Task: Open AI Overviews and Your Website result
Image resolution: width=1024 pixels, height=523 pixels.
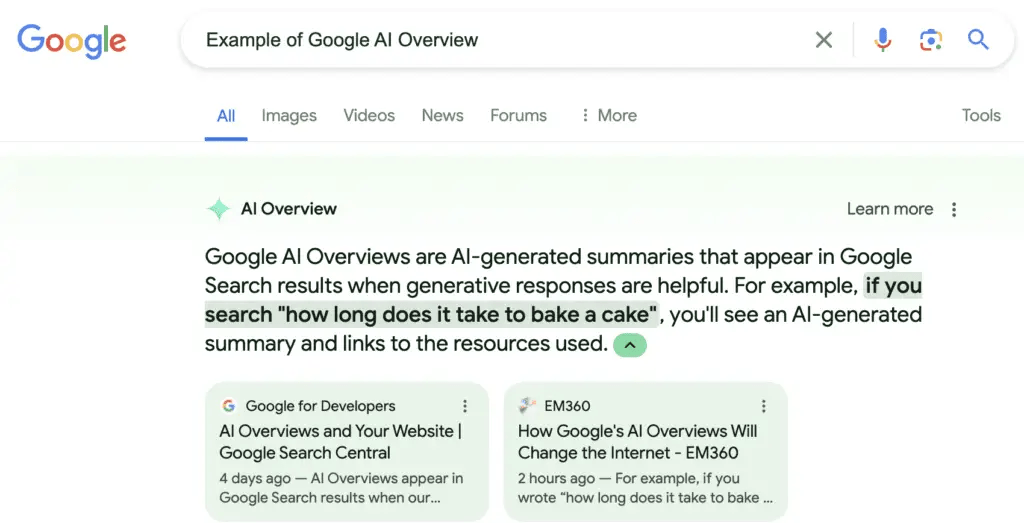Action: [x=340, y=441]
